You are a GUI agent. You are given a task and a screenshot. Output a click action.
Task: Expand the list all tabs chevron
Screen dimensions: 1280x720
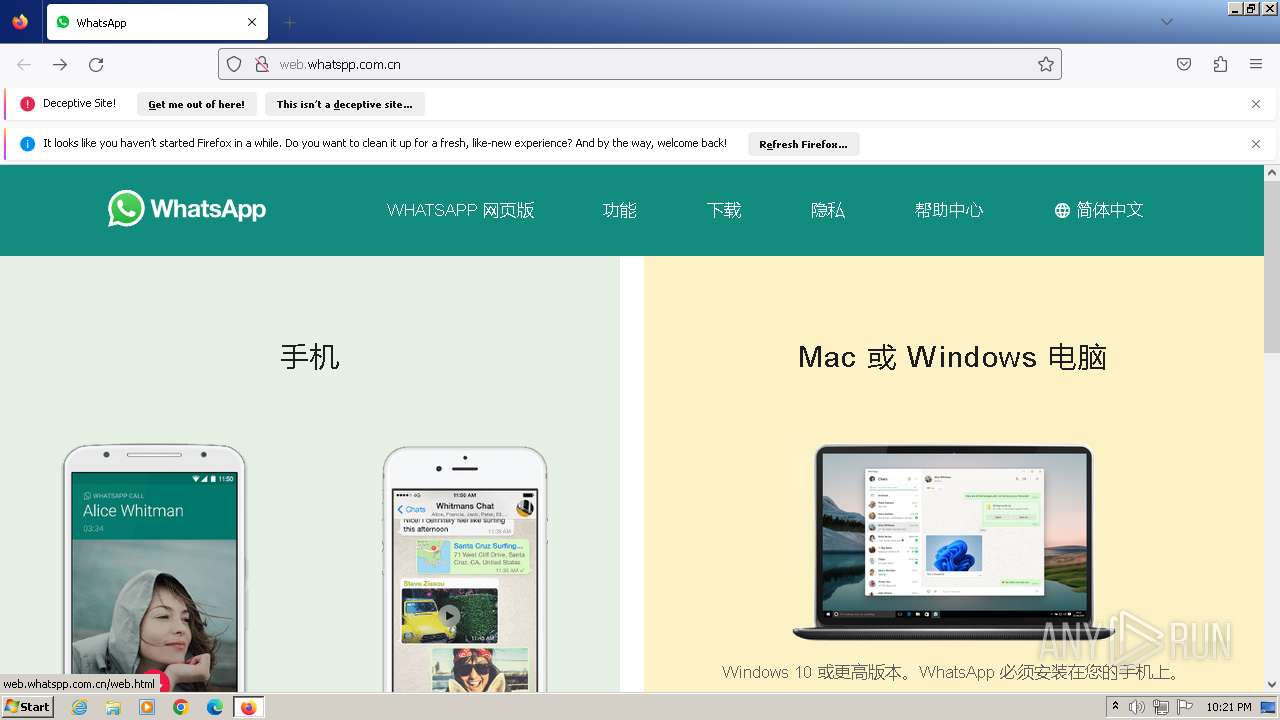coord(1167,22)
